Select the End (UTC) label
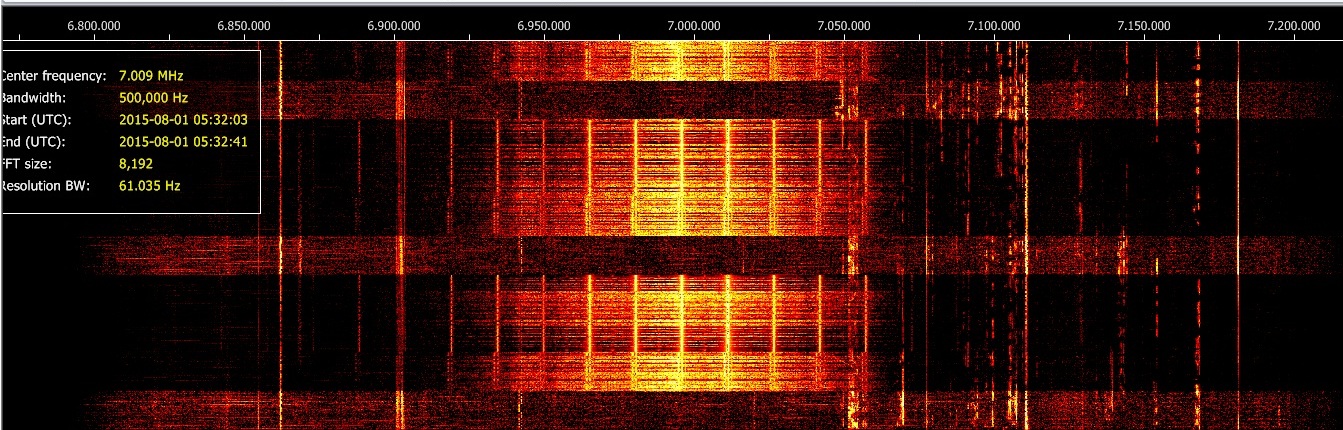1343x430 pixels. [x=33, y=142]
